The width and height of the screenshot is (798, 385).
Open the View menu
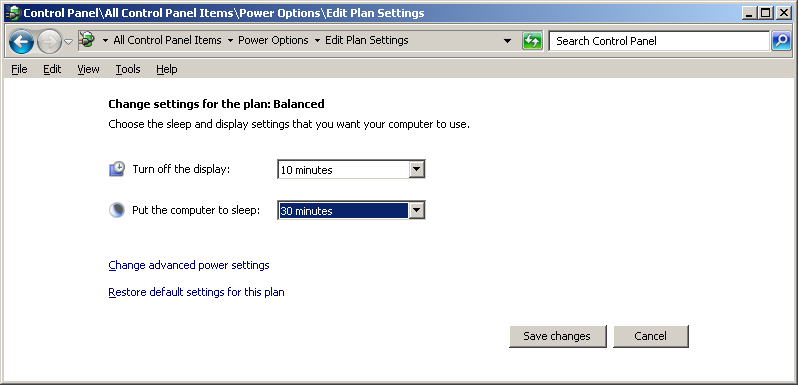pyautogui.click(x=88, y=69)
